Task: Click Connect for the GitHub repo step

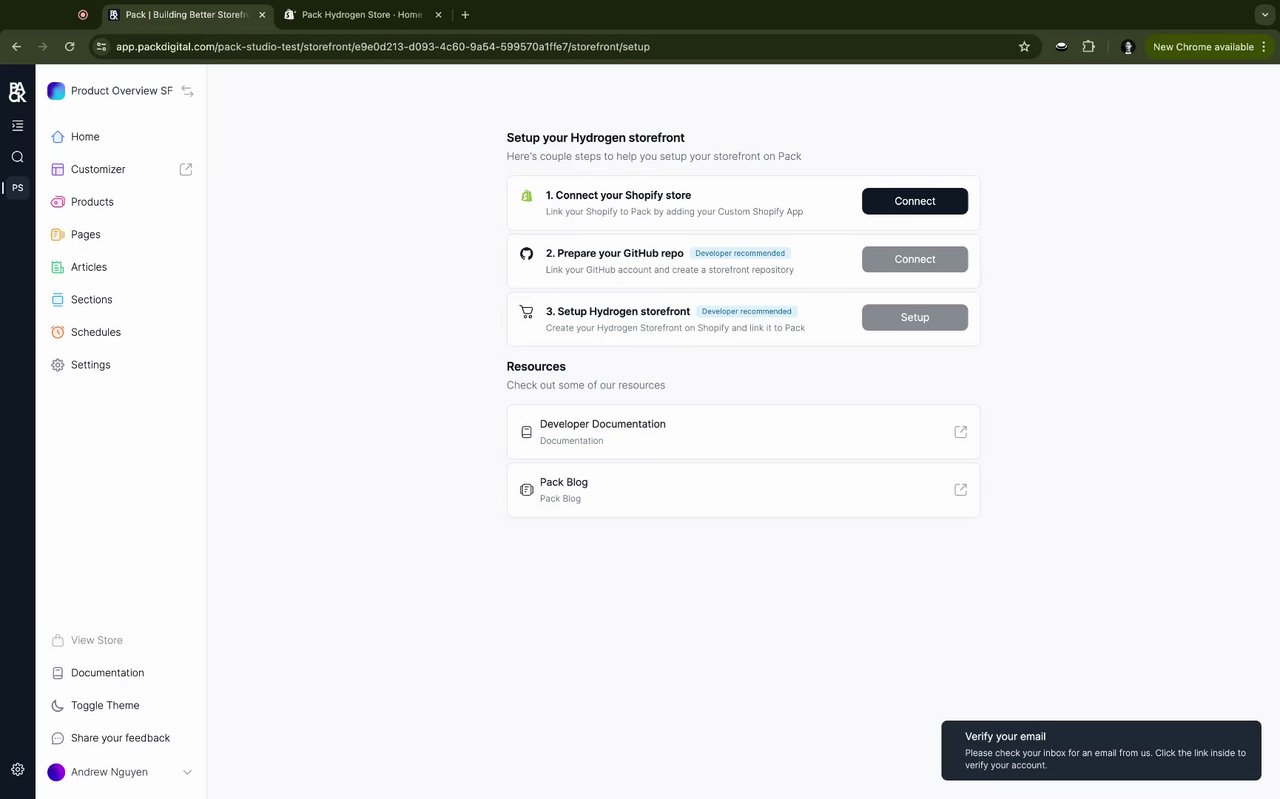Action: (x=915, y=259)
